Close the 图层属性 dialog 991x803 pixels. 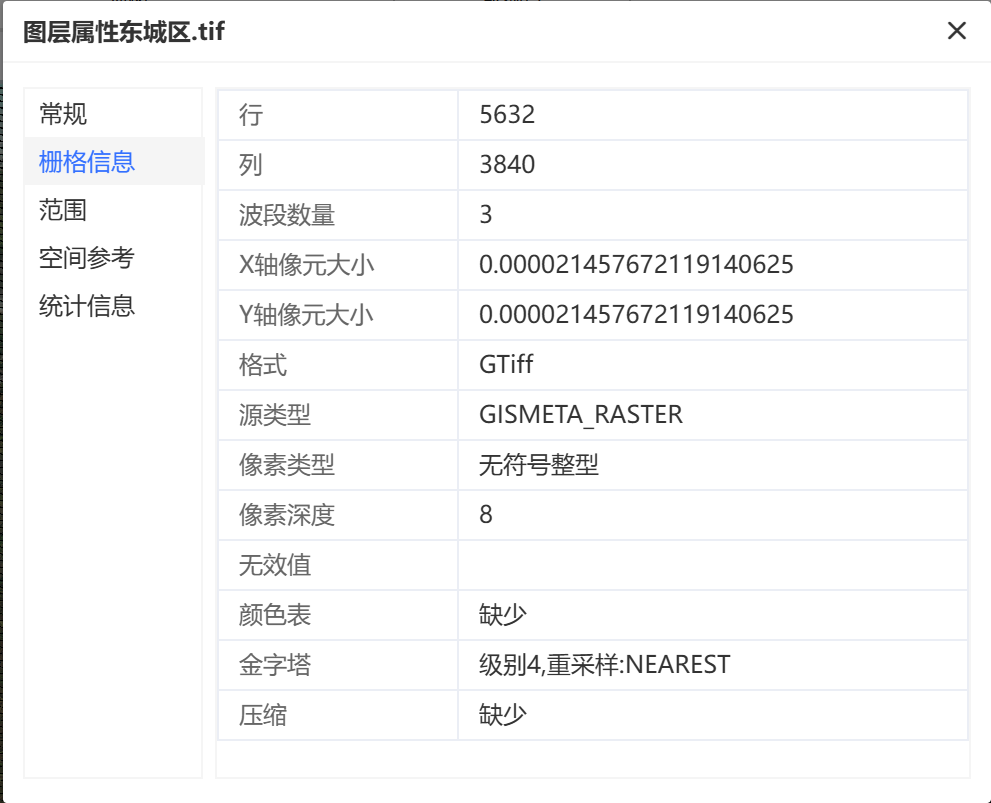(956, 31)
